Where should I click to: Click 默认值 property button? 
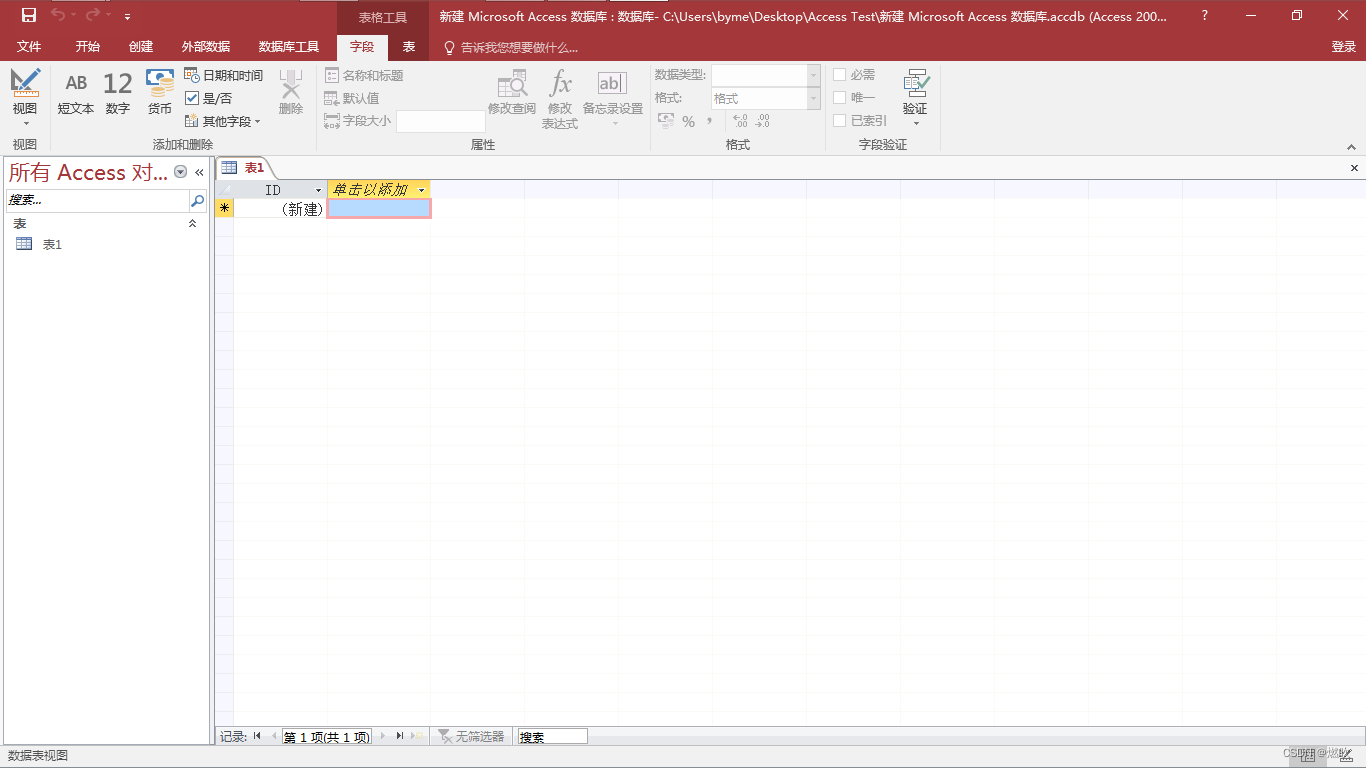tap(352, 98)
